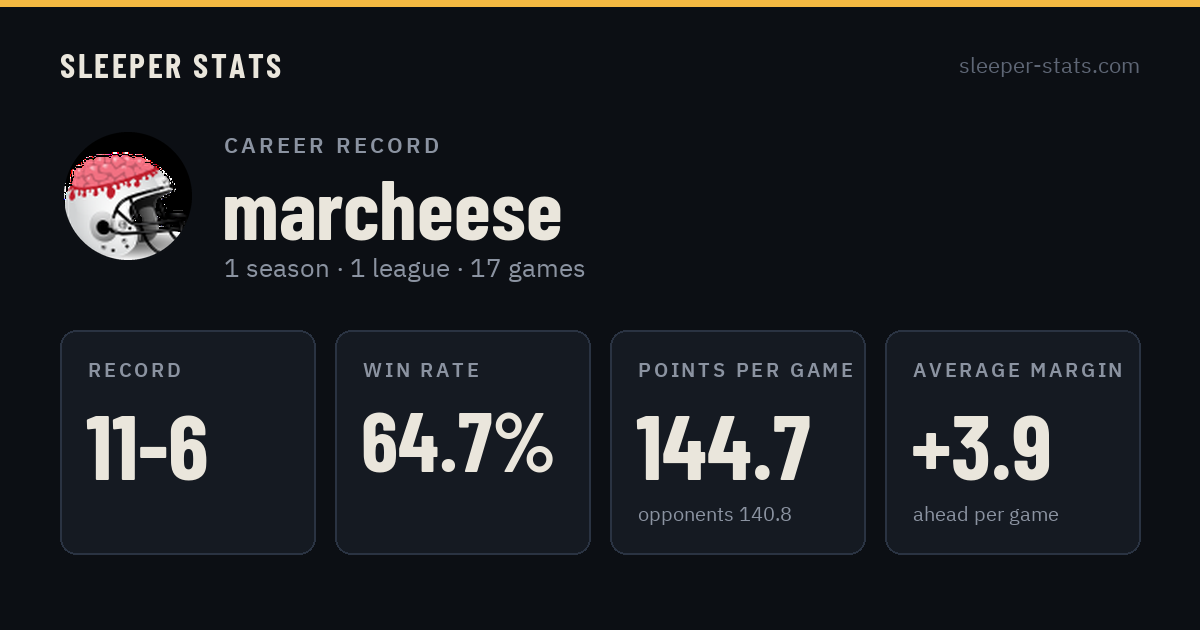Select the POINTS PER GAME card
The width and height of the screenshot is (1200, 630).
pyautogui.click(x=738, y=442)
